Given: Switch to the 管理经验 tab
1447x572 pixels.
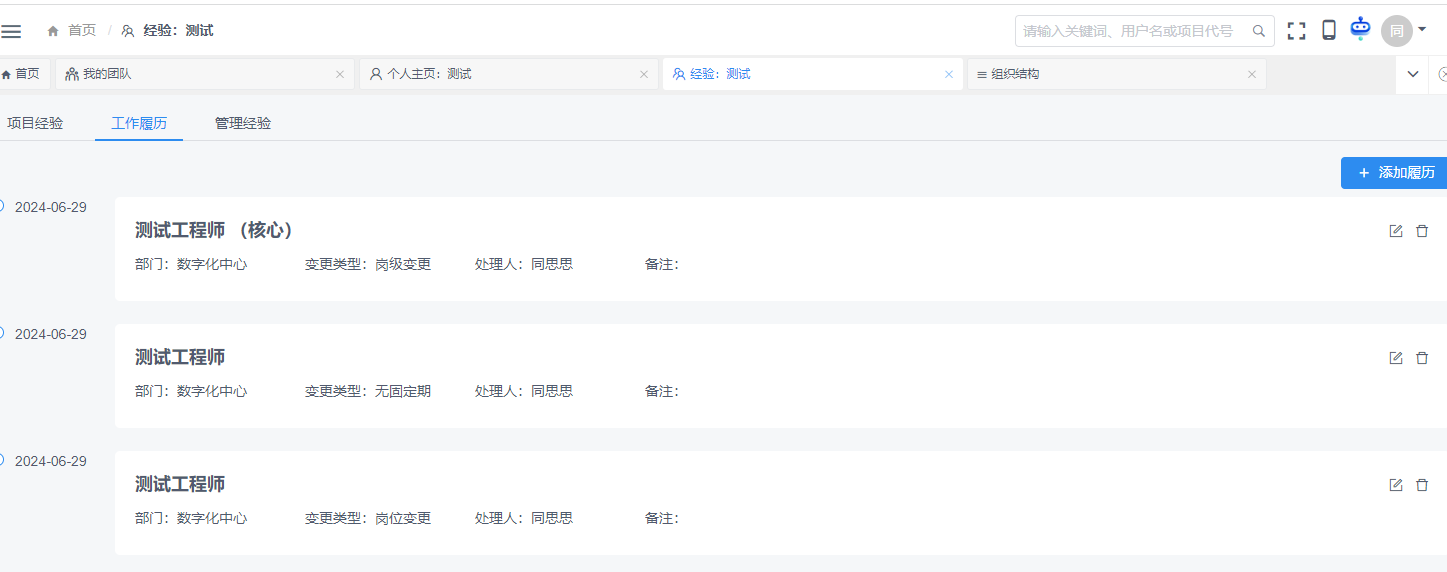Looking at the screenshot, I should (x=243, y=123).
